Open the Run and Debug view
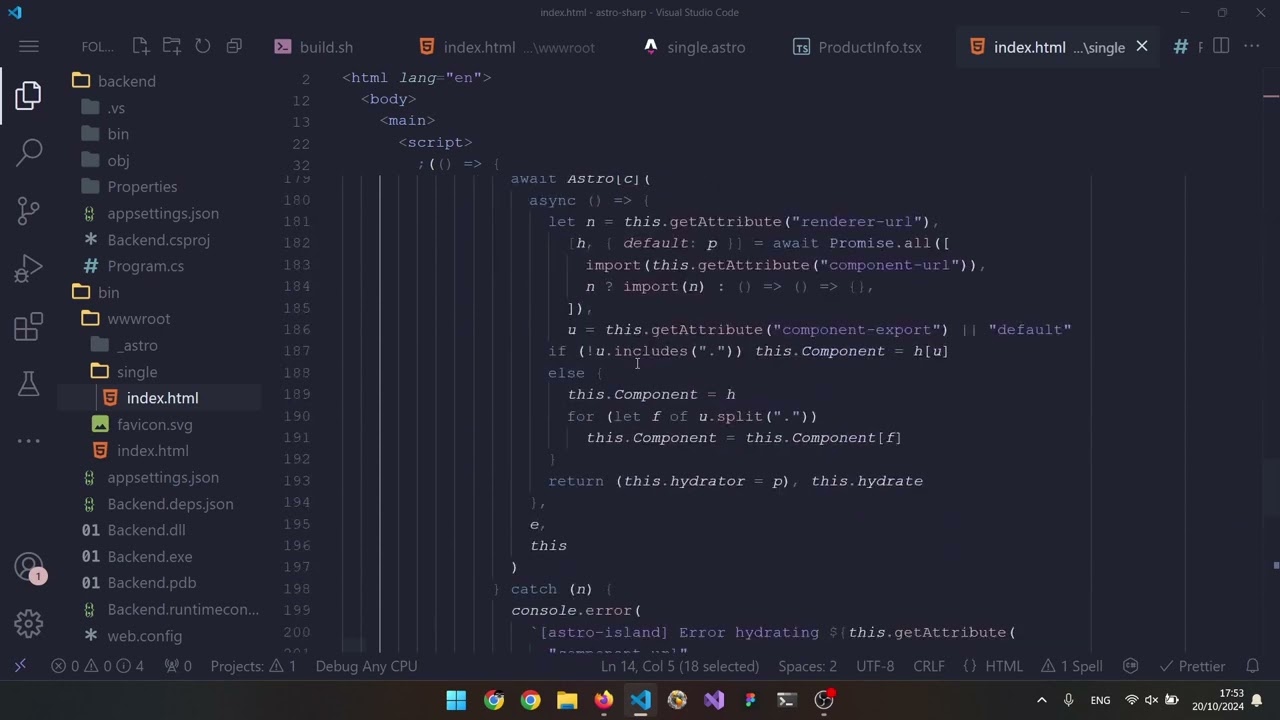This screenshot has width=1280, height=720. (28, 268)
